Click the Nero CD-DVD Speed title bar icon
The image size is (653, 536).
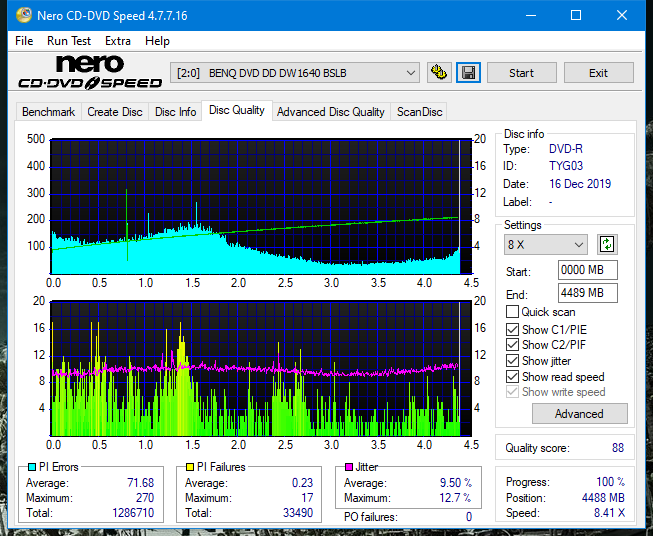point(24,15)
